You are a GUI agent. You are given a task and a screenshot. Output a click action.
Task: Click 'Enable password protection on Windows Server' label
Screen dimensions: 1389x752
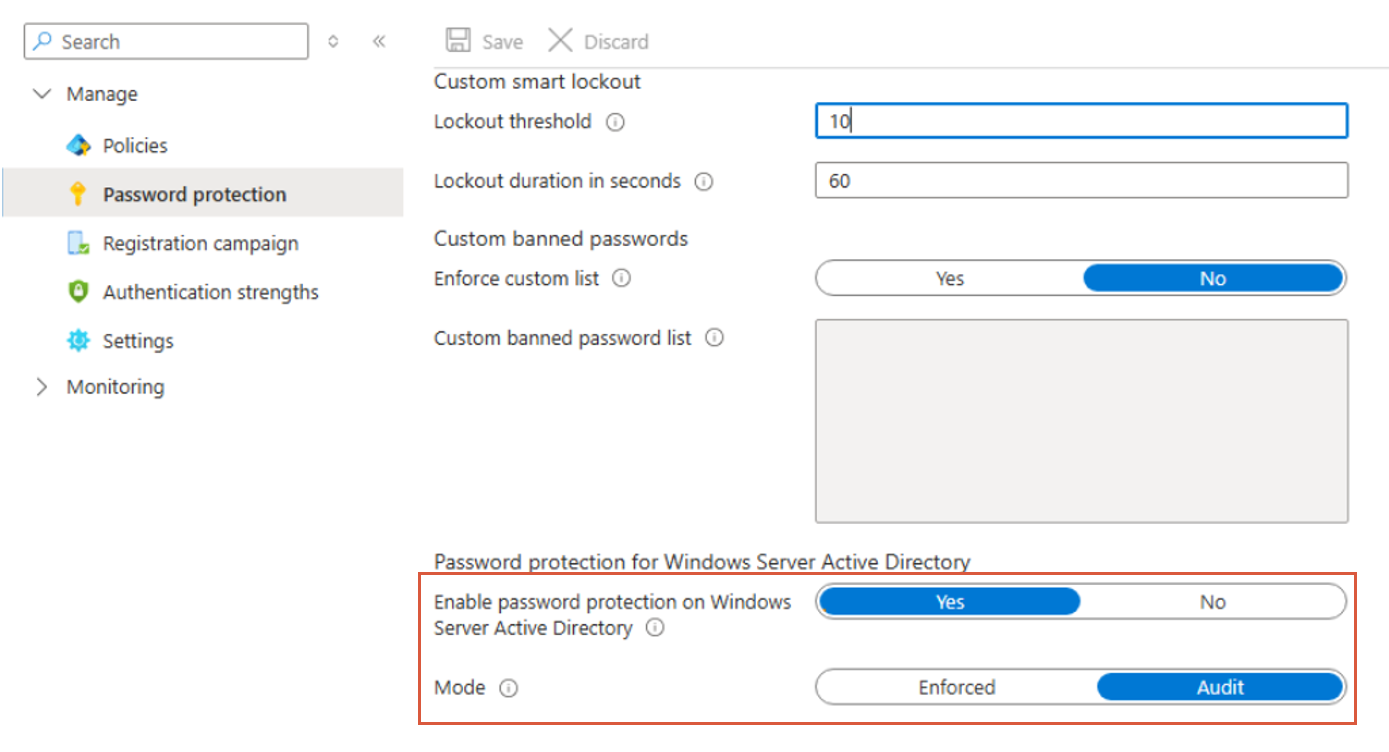(612, 615)
